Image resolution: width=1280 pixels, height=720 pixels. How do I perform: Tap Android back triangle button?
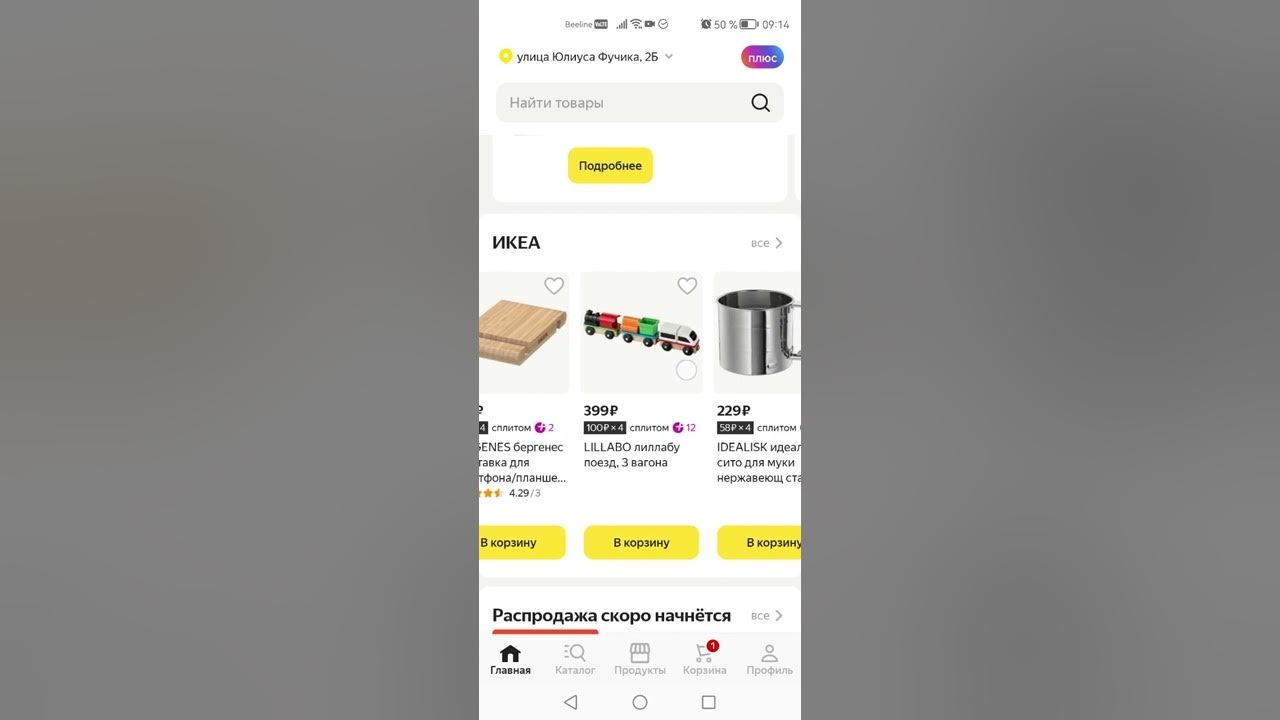pos(570,702)
